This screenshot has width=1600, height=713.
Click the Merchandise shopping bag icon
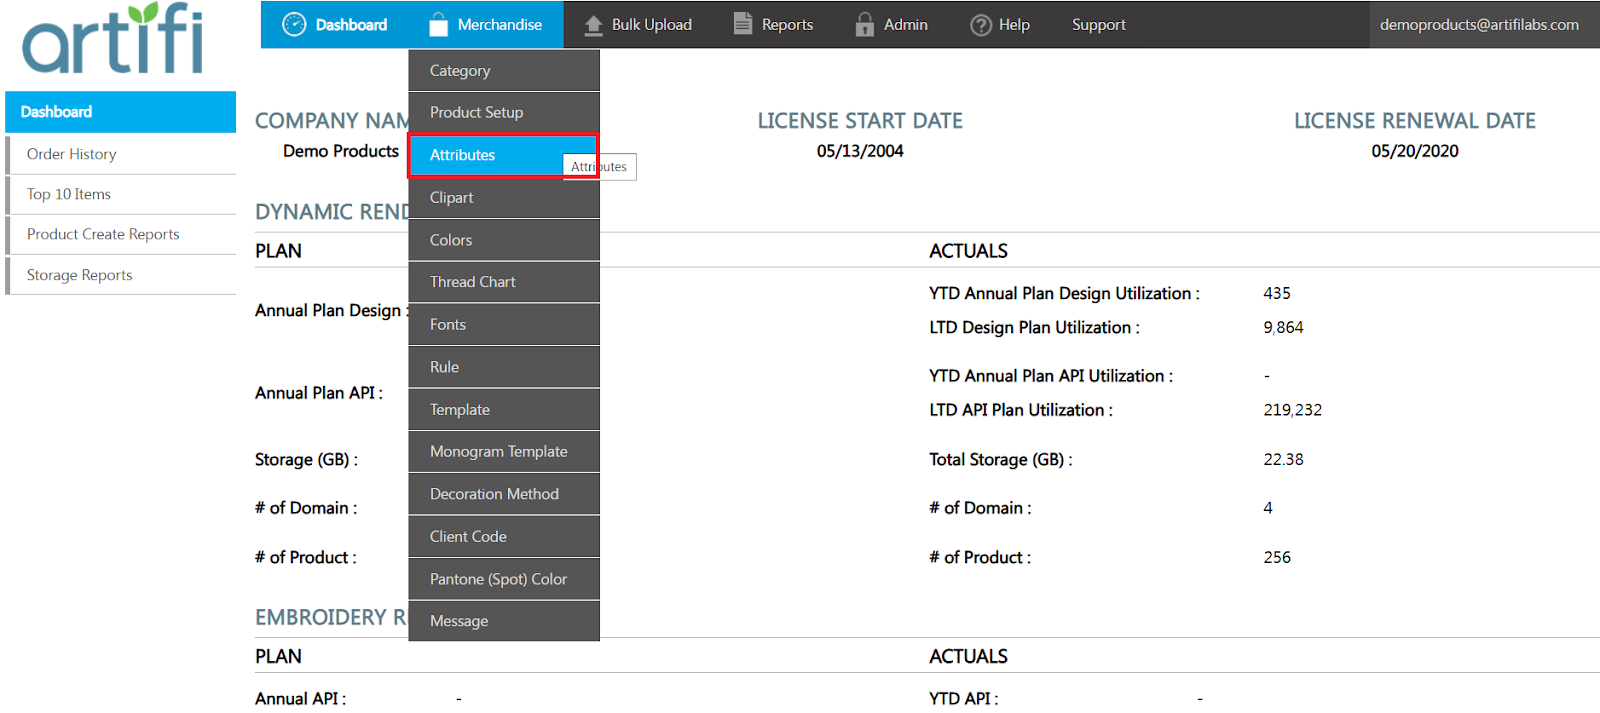(438, 24)
